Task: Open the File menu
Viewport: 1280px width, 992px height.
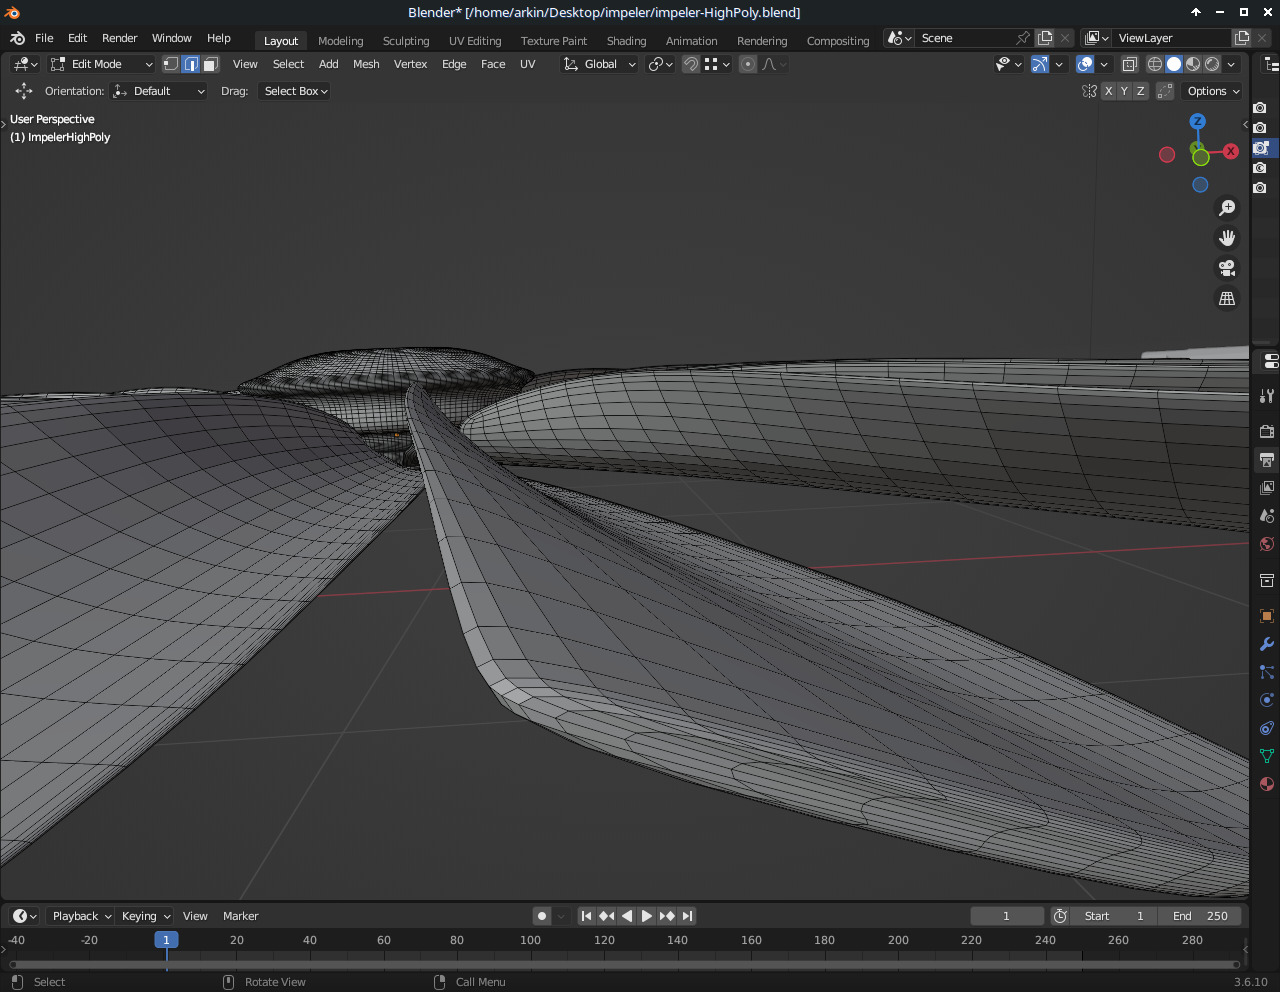Action: coord(44,38)
